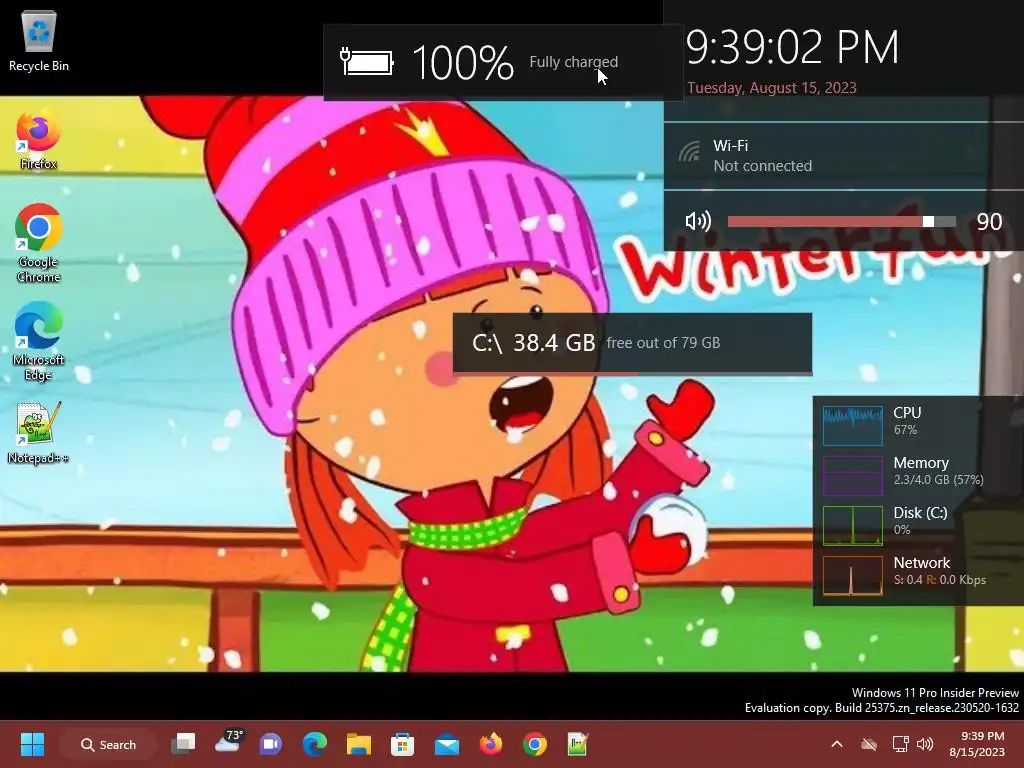Click the Memory 2.3/4.0 GB label

(938, 471)
